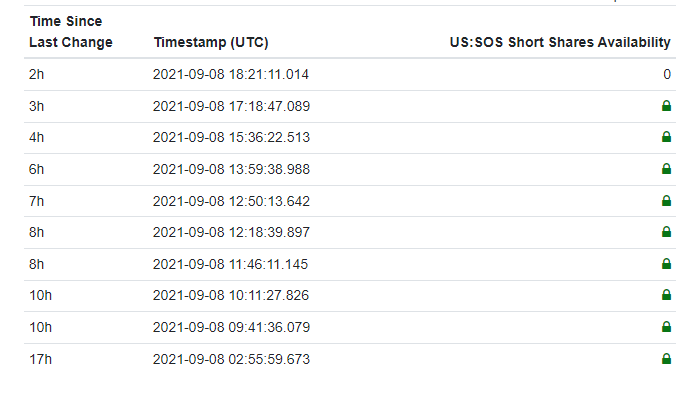Click lock icon in 12:18:39.897 row

coord(666,231)
